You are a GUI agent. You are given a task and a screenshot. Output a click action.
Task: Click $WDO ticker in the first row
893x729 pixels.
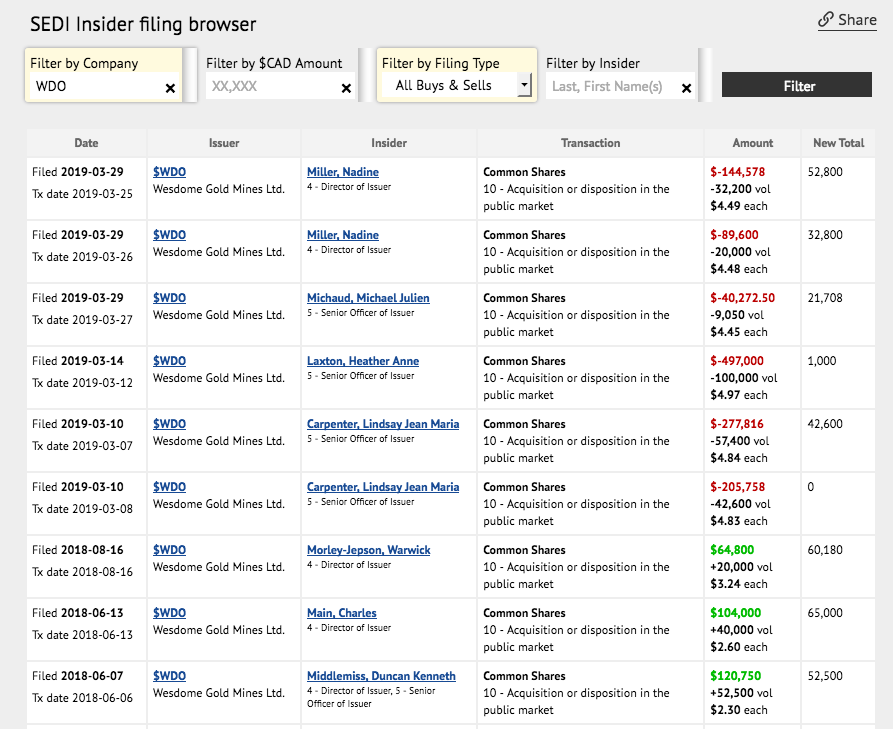coord(169,172)
